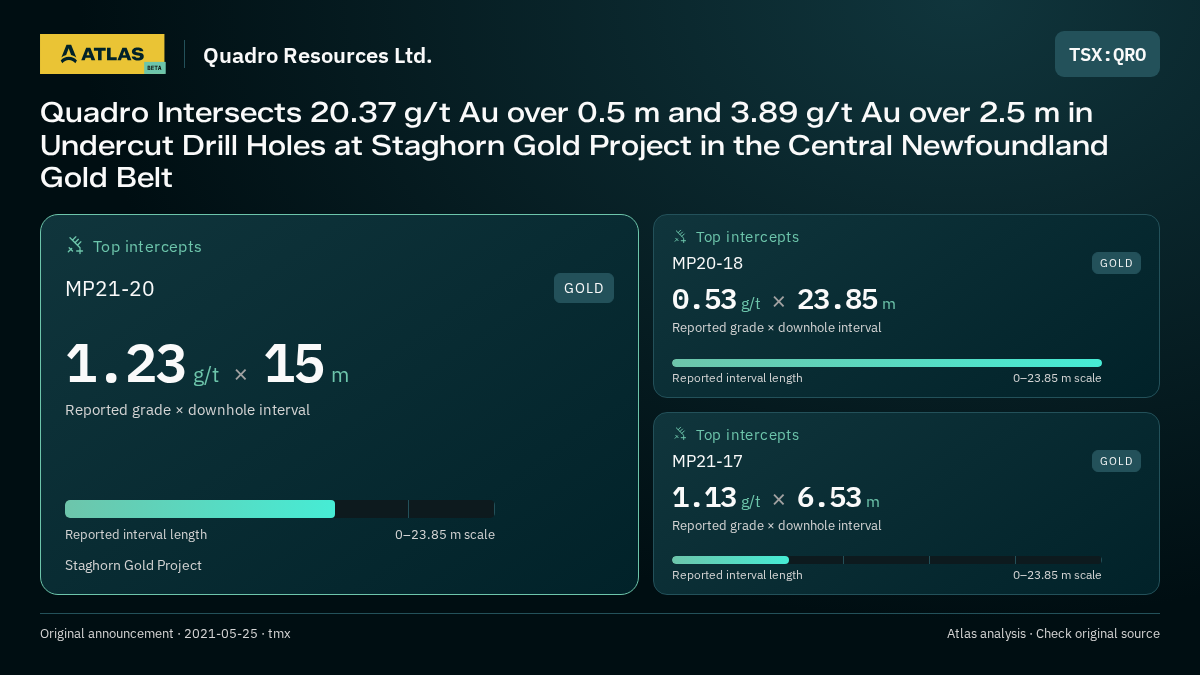
Task: Click "0–23.85 m scale" under the MP20-18 bar
Action: [1057, 378]
